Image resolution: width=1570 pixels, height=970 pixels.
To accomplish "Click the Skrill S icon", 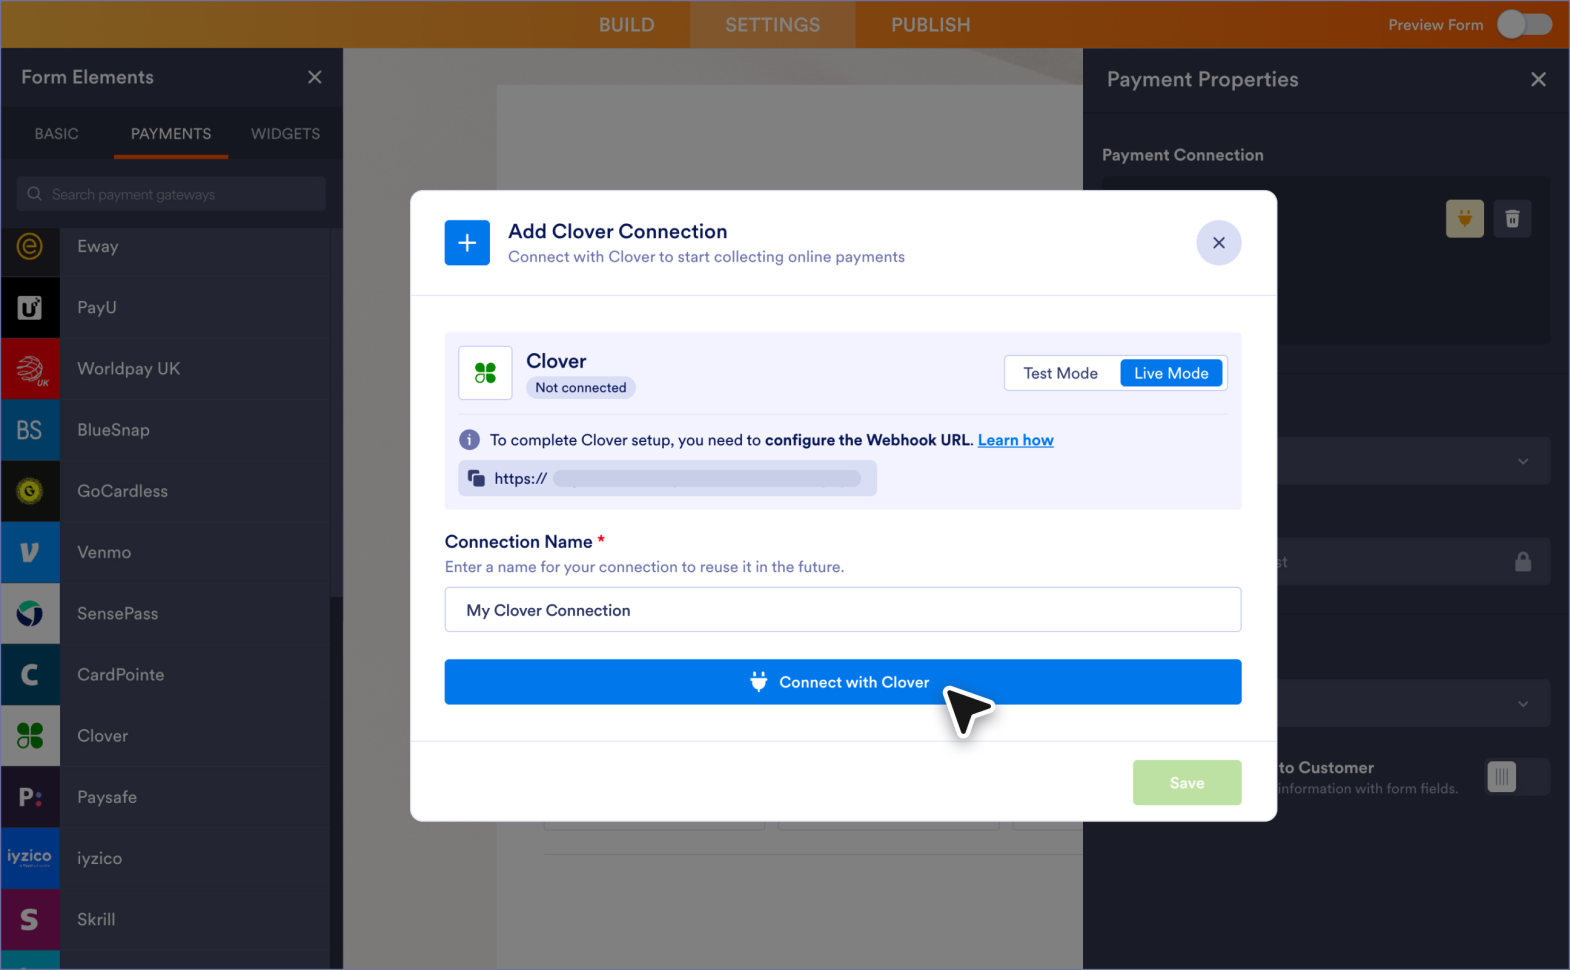I will pos(30,919).
